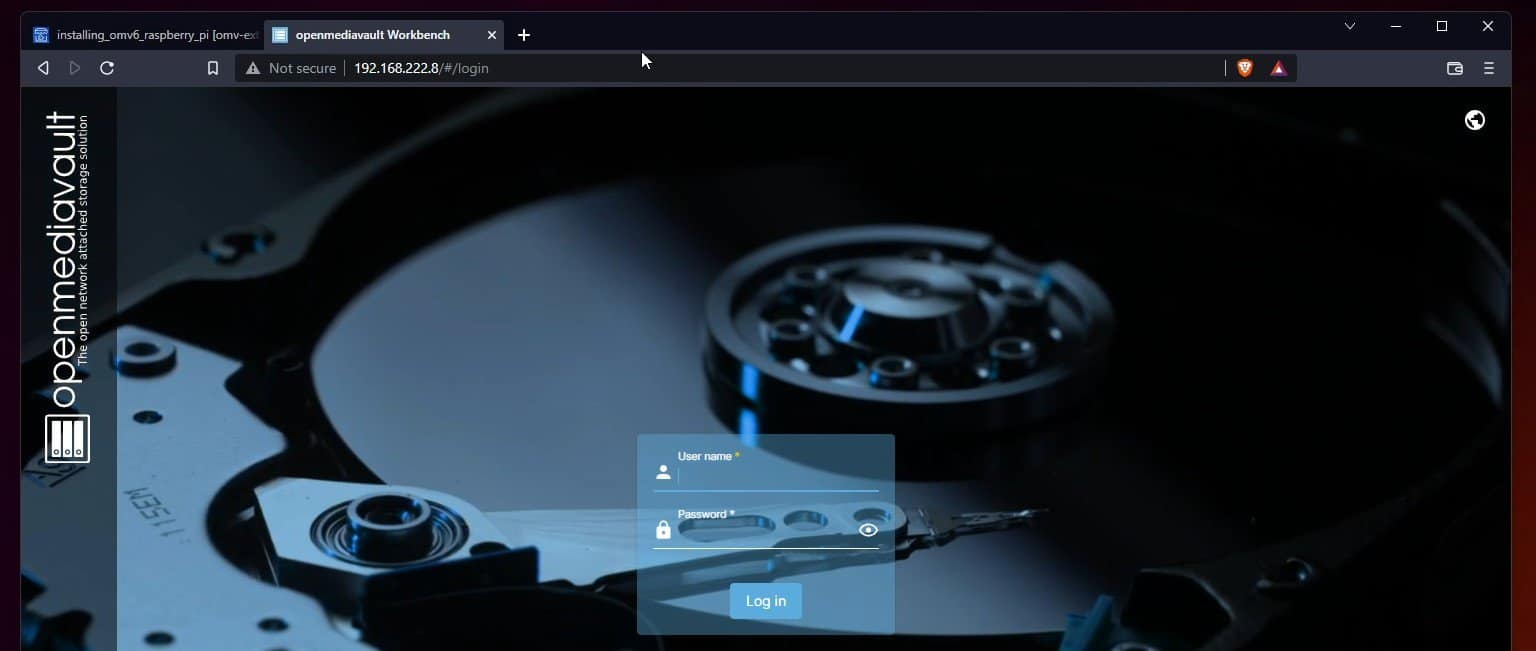Image resolution: width=1536 pixels, height=651 pixels.
Task: Toggle password visibility with the eye icon
Action: 867,530
